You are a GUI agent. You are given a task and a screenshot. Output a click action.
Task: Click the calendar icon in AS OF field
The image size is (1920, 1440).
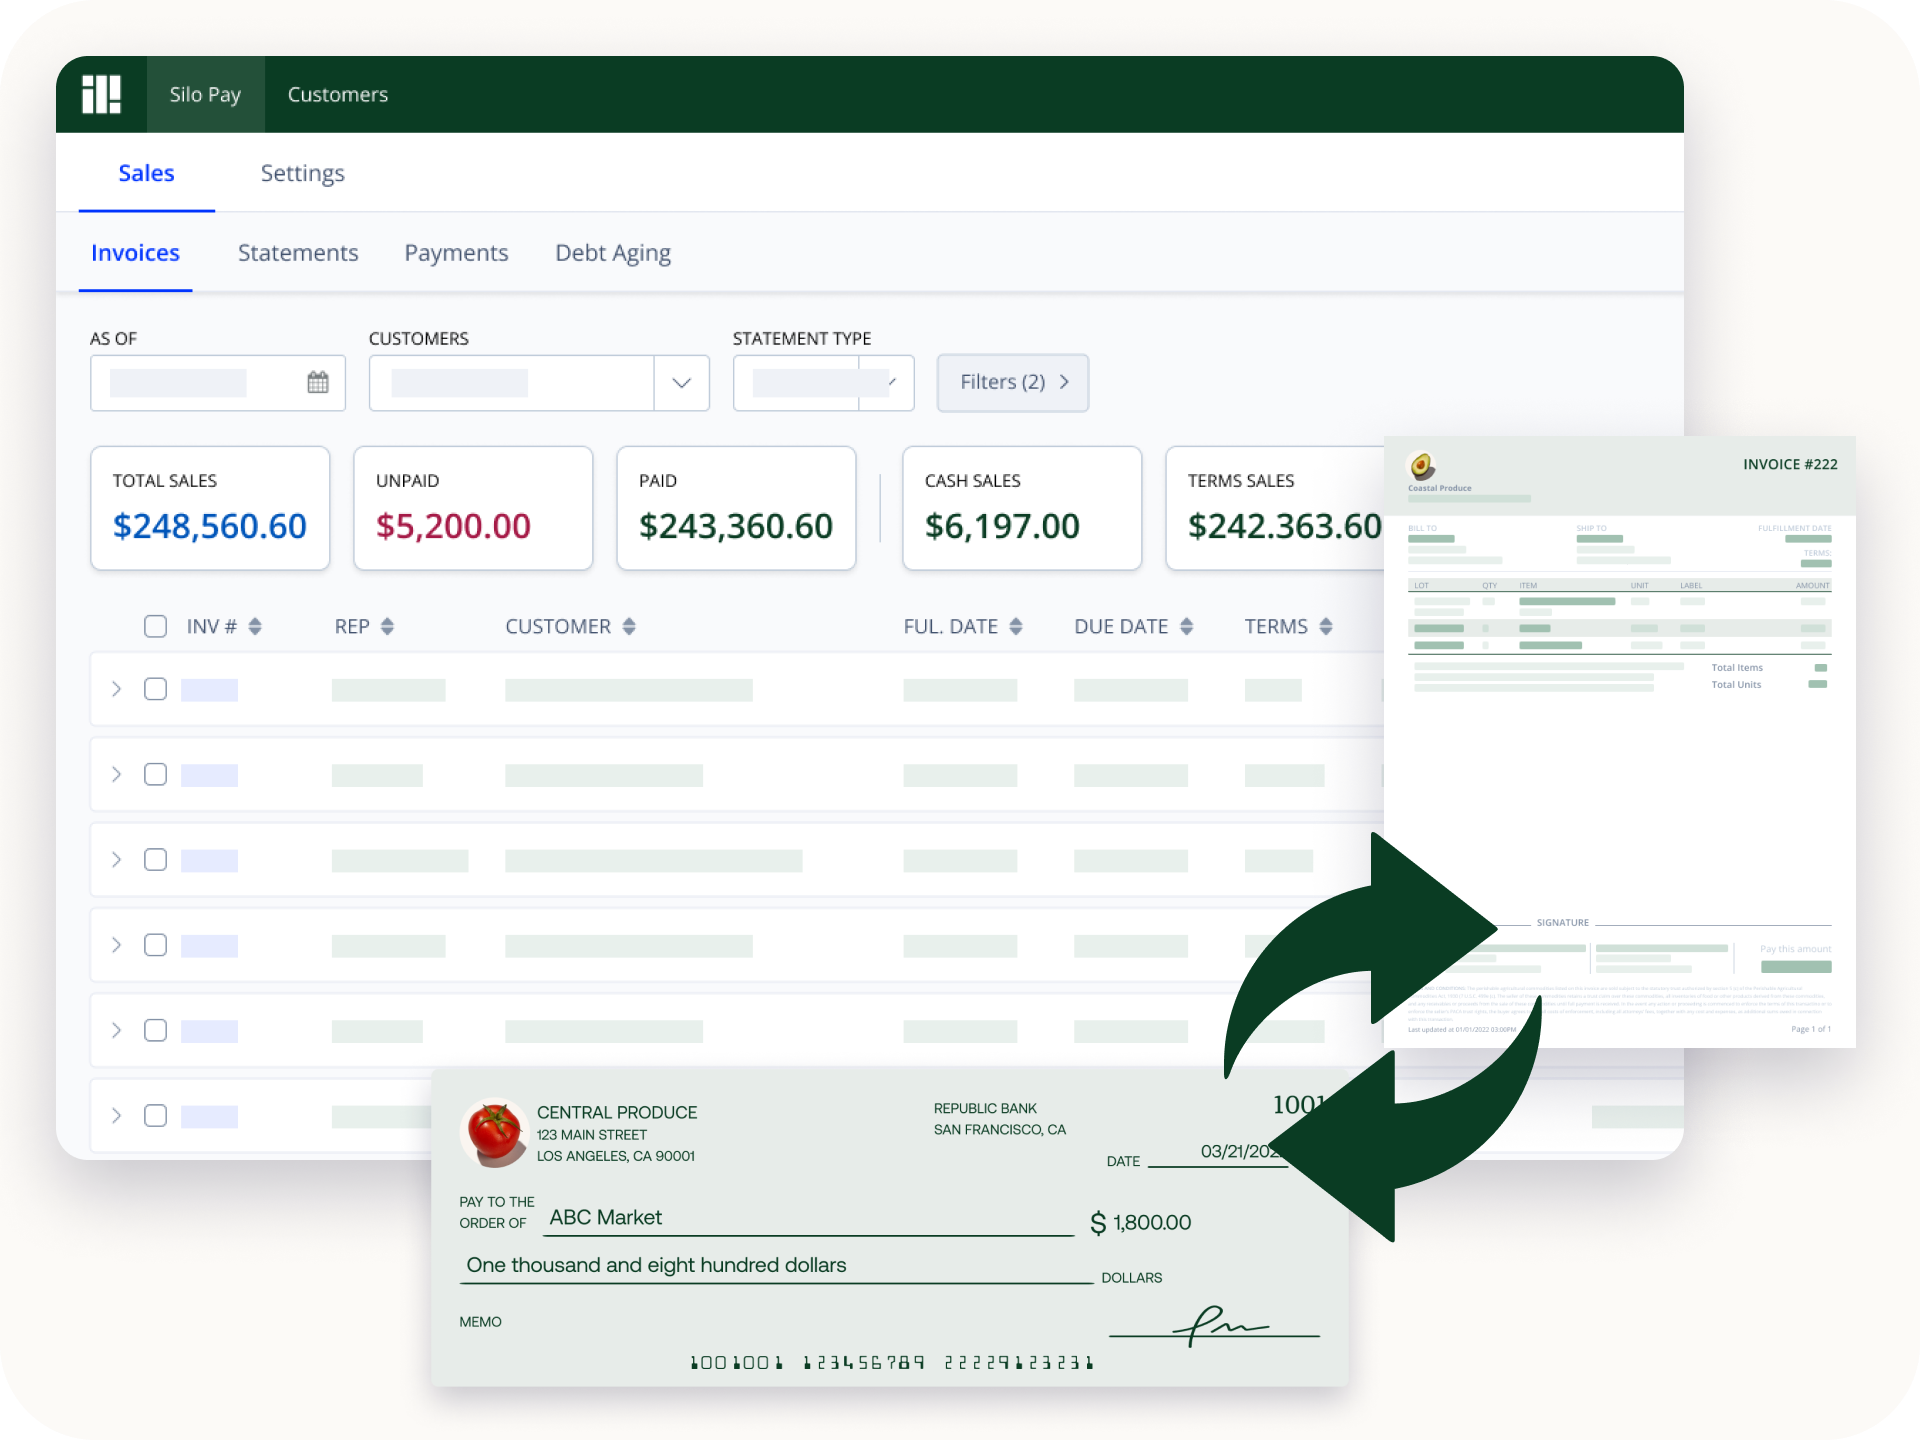319,383
